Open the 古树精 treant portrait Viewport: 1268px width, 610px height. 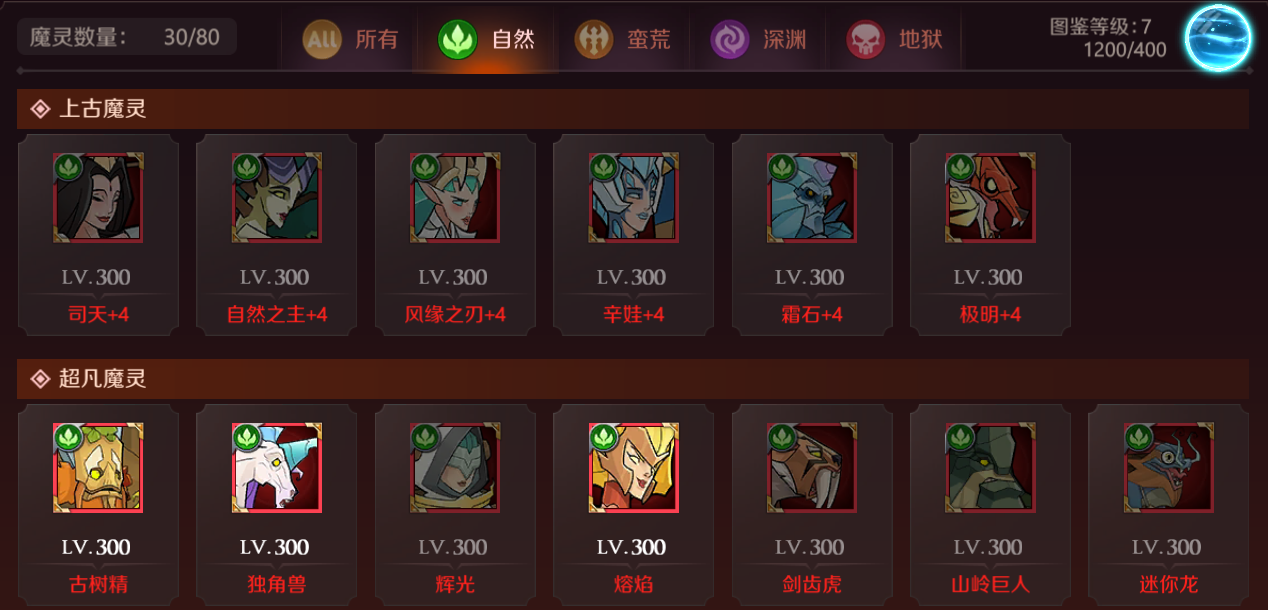(x=98, y=467)
